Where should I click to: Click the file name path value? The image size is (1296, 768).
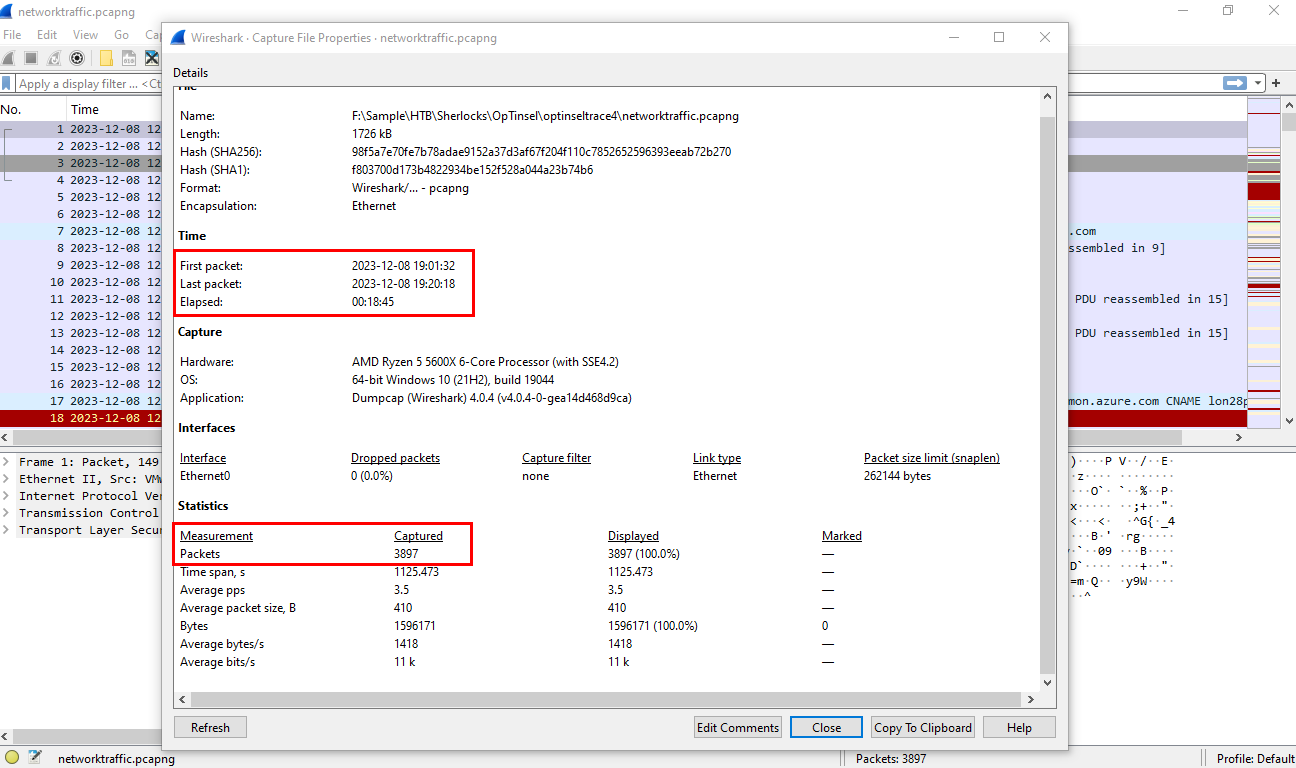pos(545,116)
